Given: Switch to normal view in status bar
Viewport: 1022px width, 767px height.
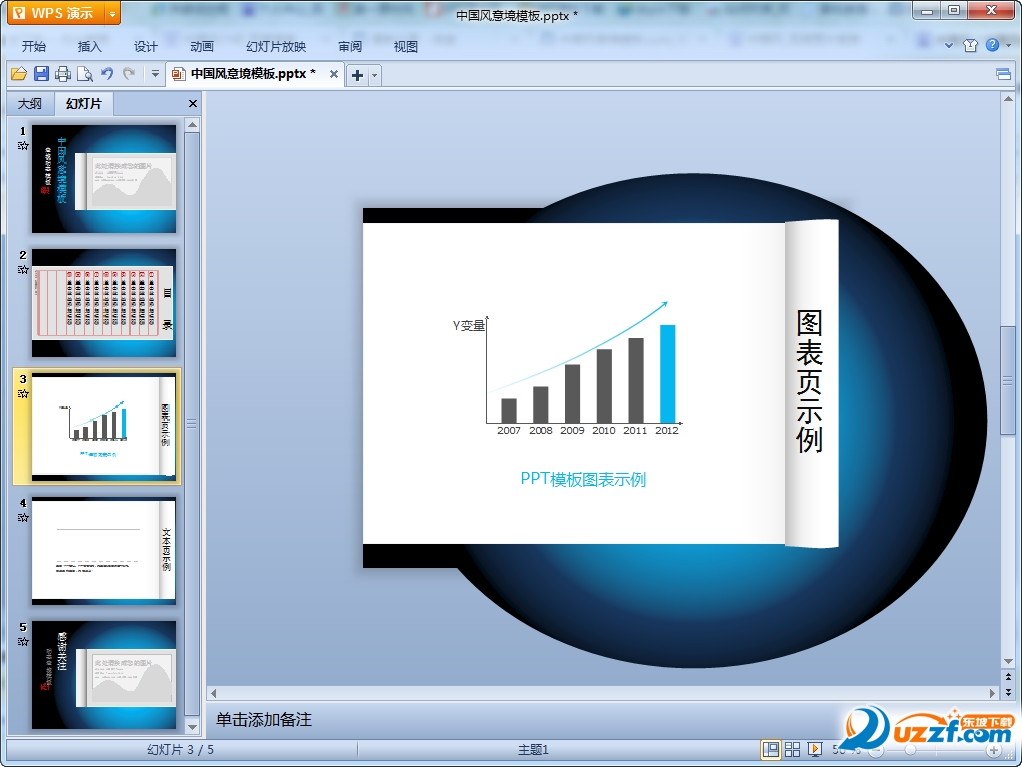Looking at the screenshot, I should point(770,749).
